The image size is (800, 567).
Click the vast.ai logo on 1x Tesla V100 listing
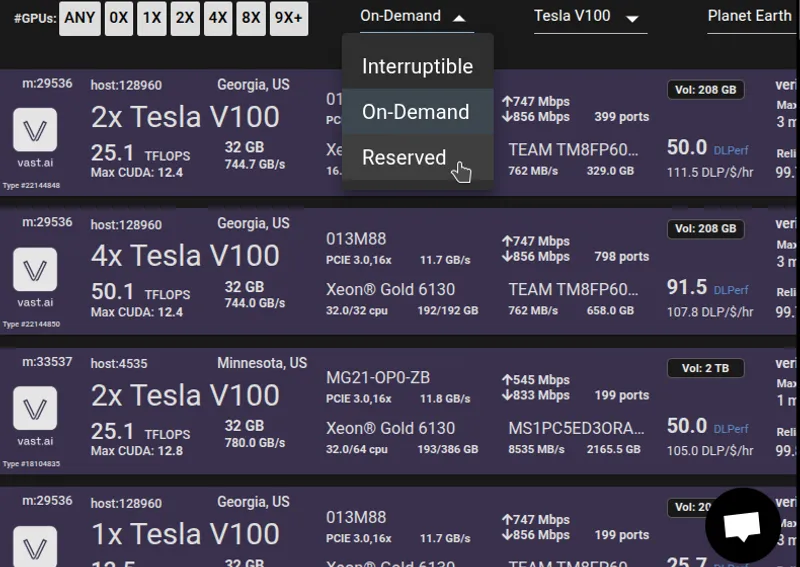click(35, 547)
